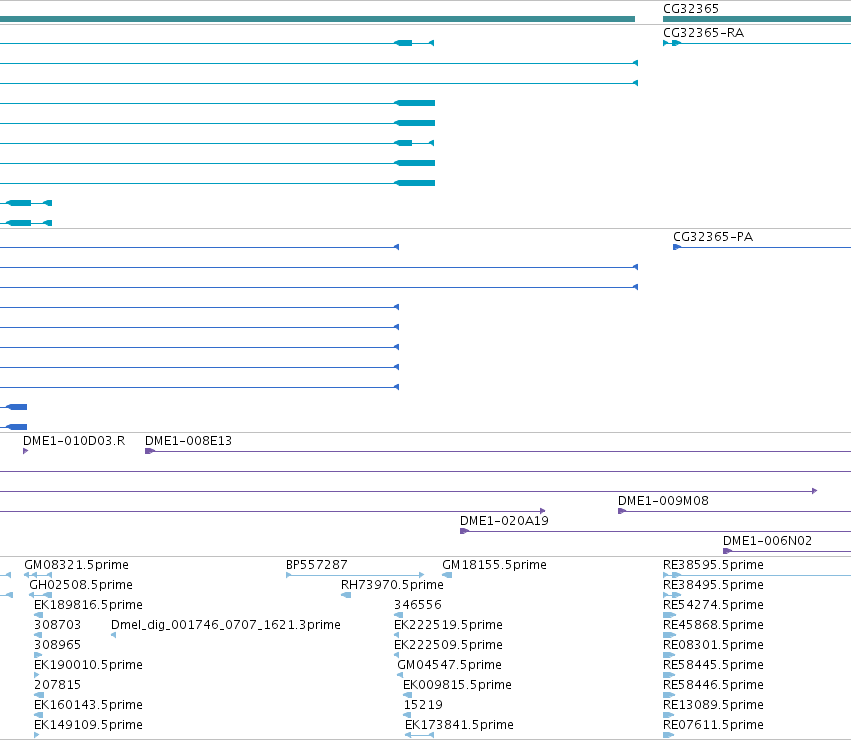
Task: Click the CG32365-RA transcript label
Action: tap(703, 33)
